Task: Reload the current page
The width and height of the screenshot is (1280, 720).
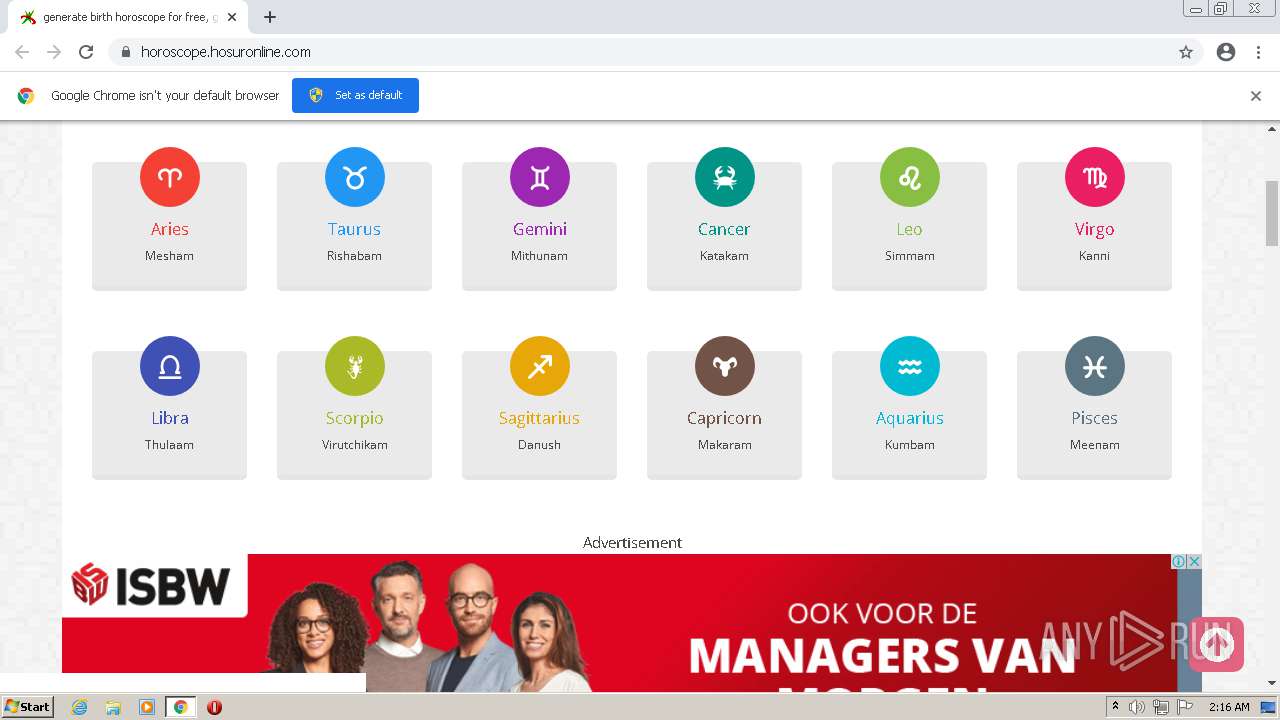Action: pos(86,52)
